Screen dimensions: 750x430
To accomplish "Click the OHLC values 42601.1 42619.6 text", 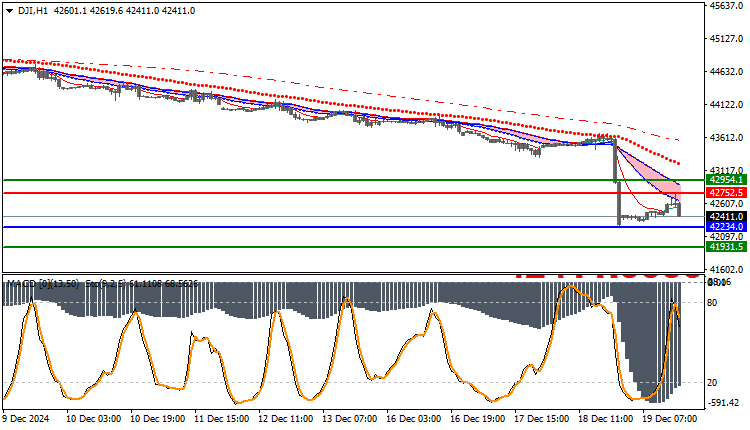I will coord(88,11).
